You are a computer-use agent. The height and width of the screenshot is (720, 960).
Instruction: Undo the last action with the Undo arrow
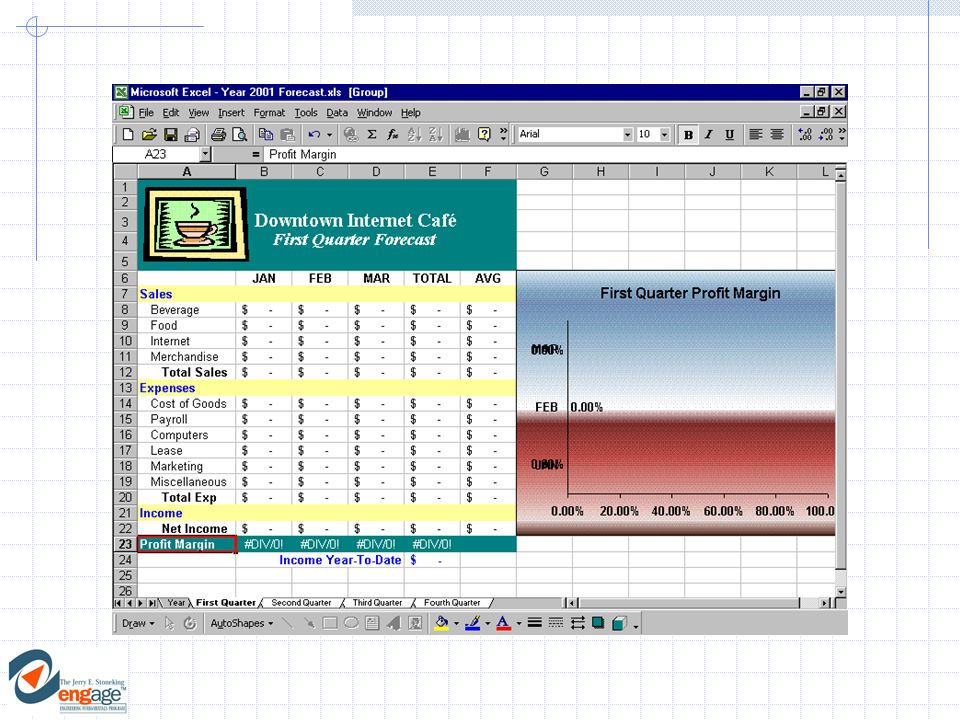[x=314, y=134]
